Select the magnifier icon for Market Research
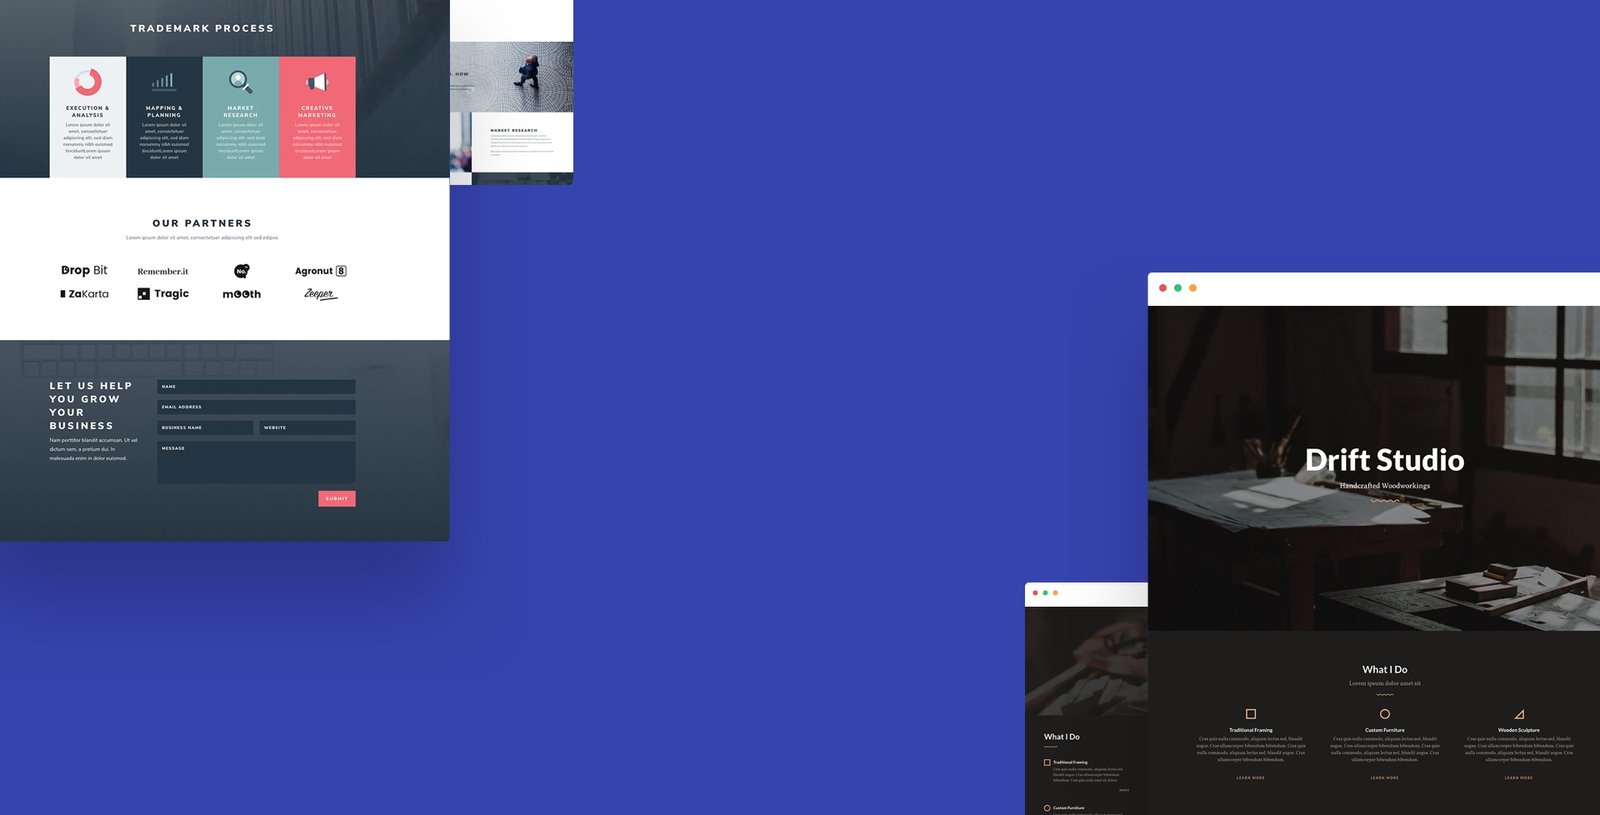Image resolution: width=1600 pixels, height=815 pixels. coord(240,81)
